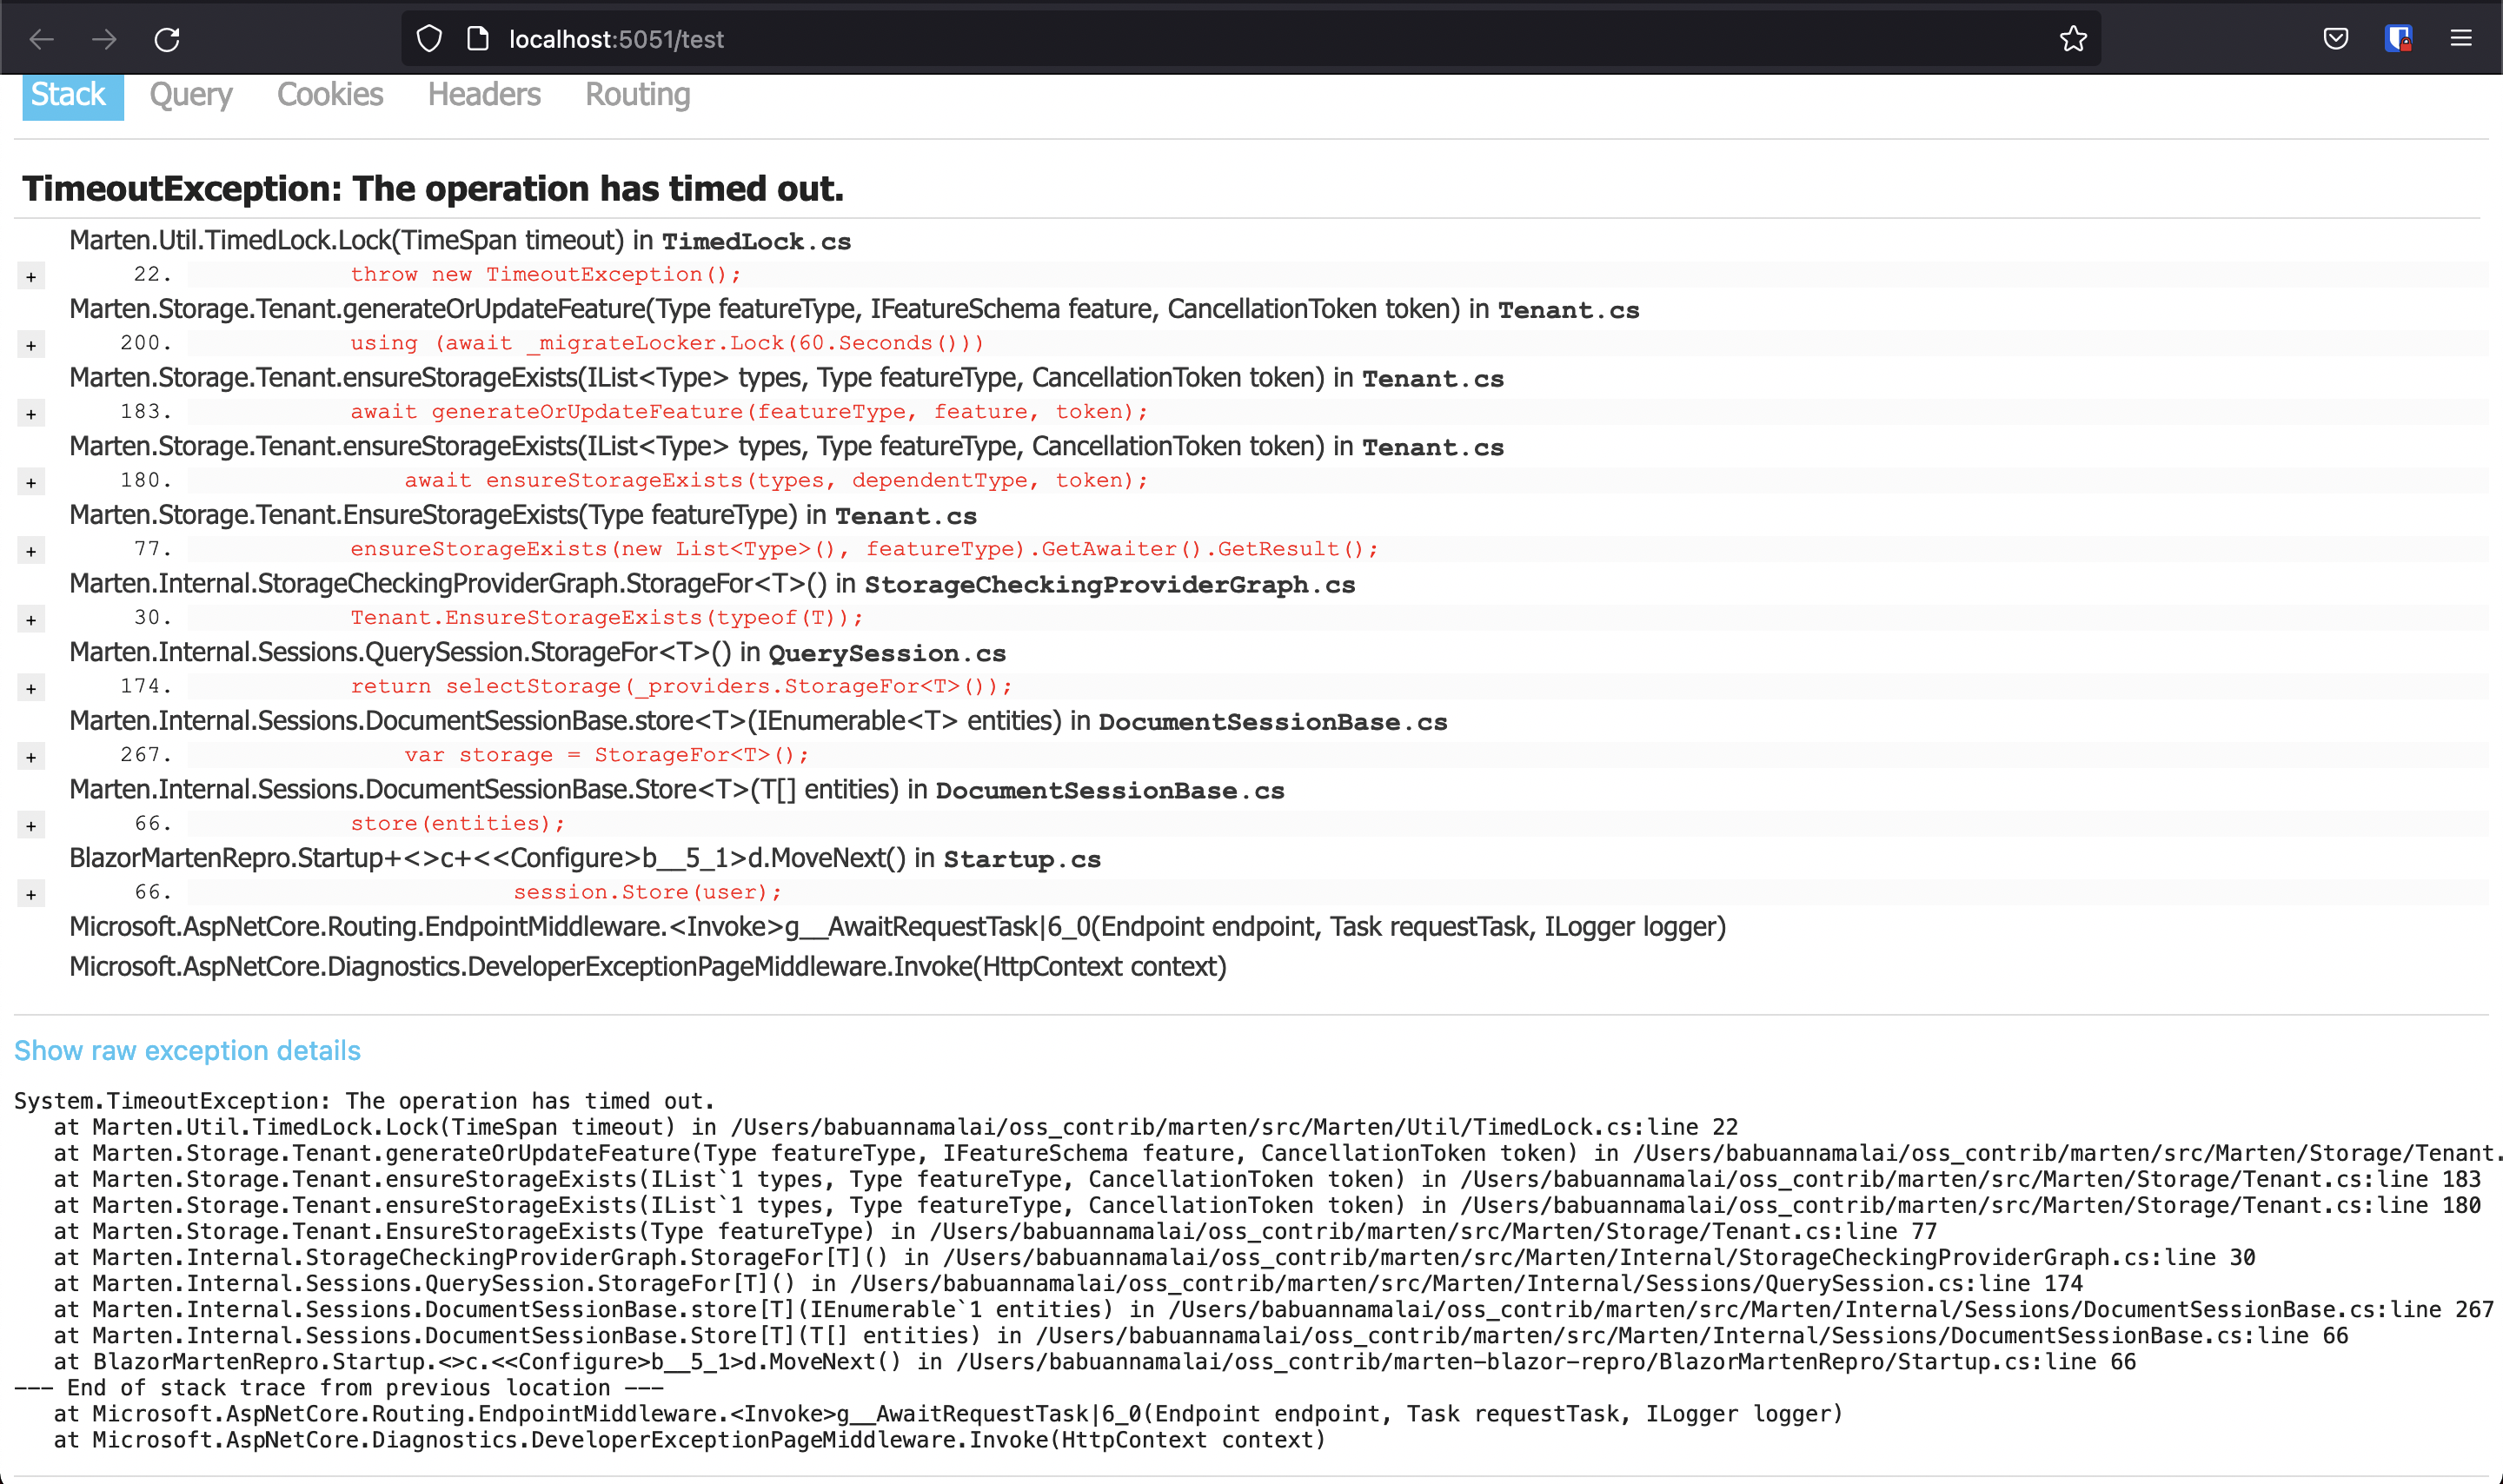
Task: Go back with browser back arrow
Action: pyautogui.click(x=42, y=39)
